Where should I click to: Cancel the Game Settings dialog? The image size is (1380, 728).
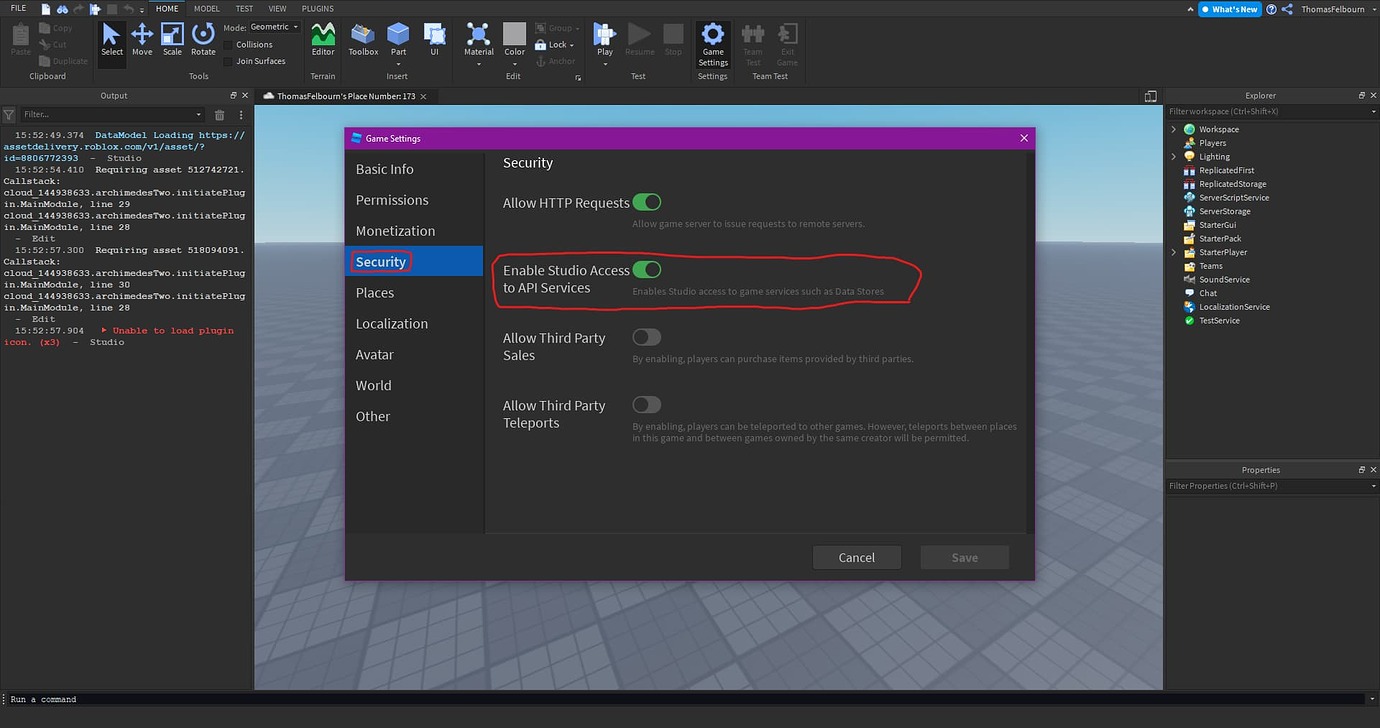pos(857,558)
